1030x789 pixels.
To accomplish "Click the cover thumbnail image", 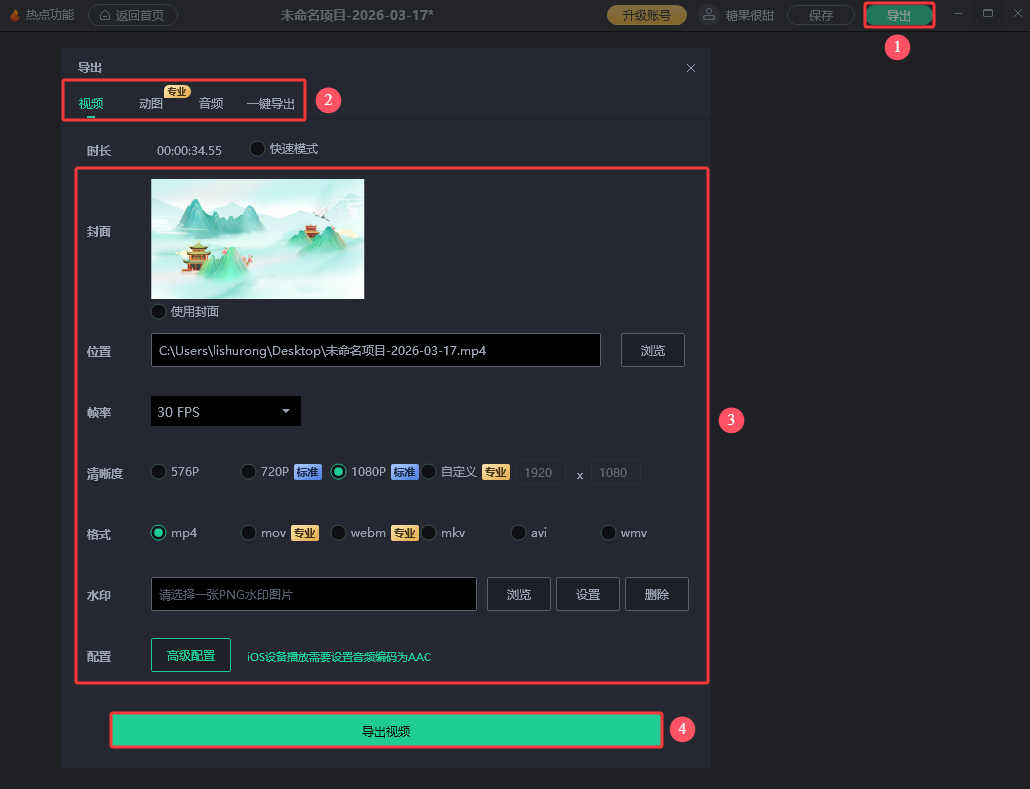I will [257, 238].
